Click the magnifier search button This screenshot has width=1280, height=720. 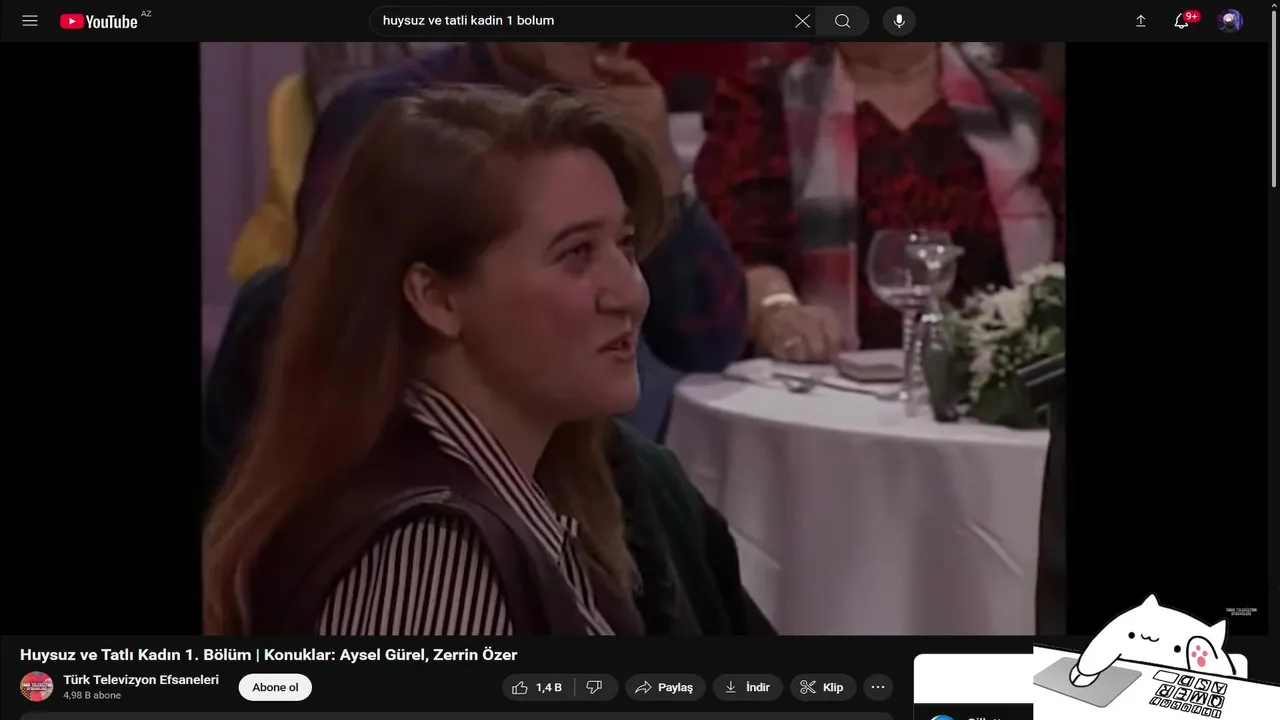tap(842, 21)
